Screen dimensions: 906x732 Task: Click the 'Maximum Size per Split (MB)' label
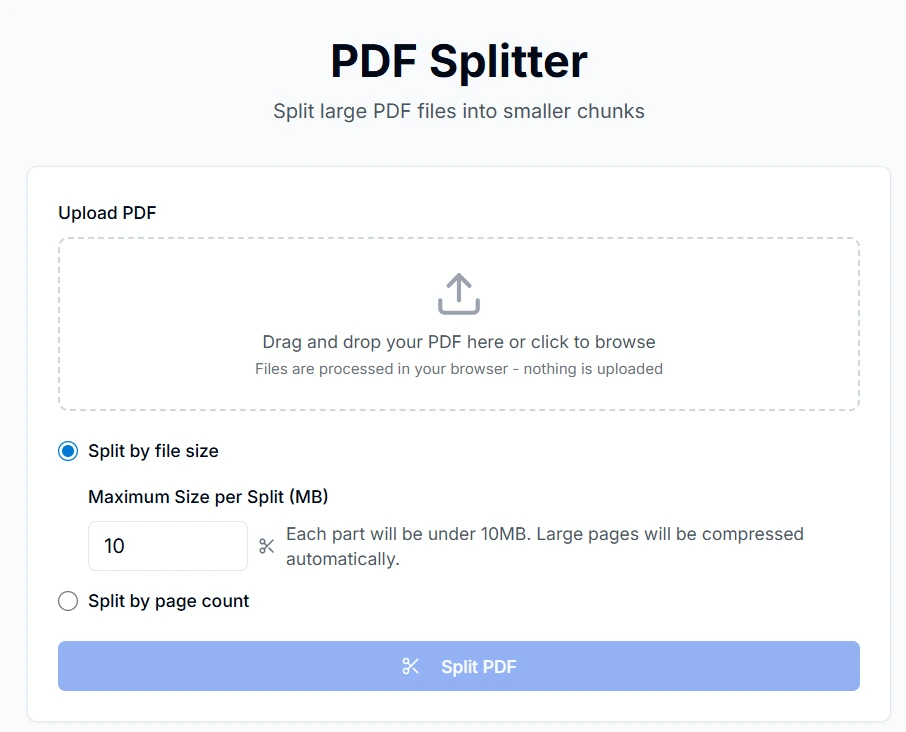(x=208, y=496)
